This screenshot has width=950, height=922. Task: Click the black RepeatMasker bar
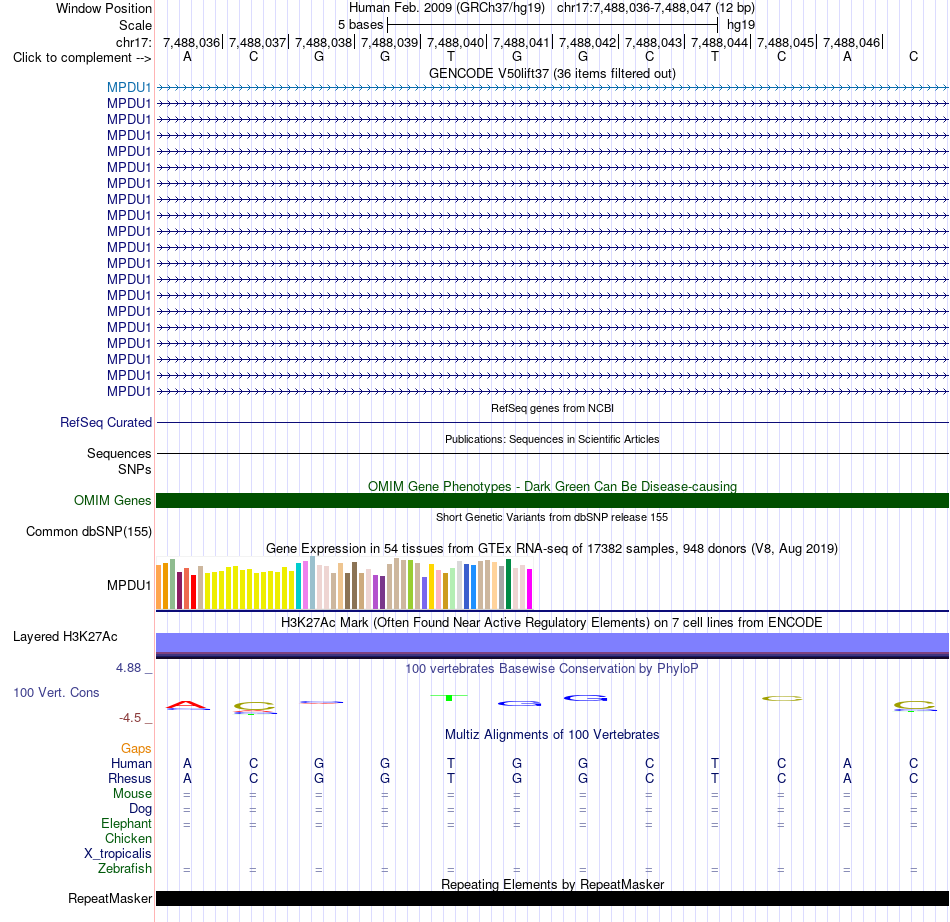click(552, 898)
